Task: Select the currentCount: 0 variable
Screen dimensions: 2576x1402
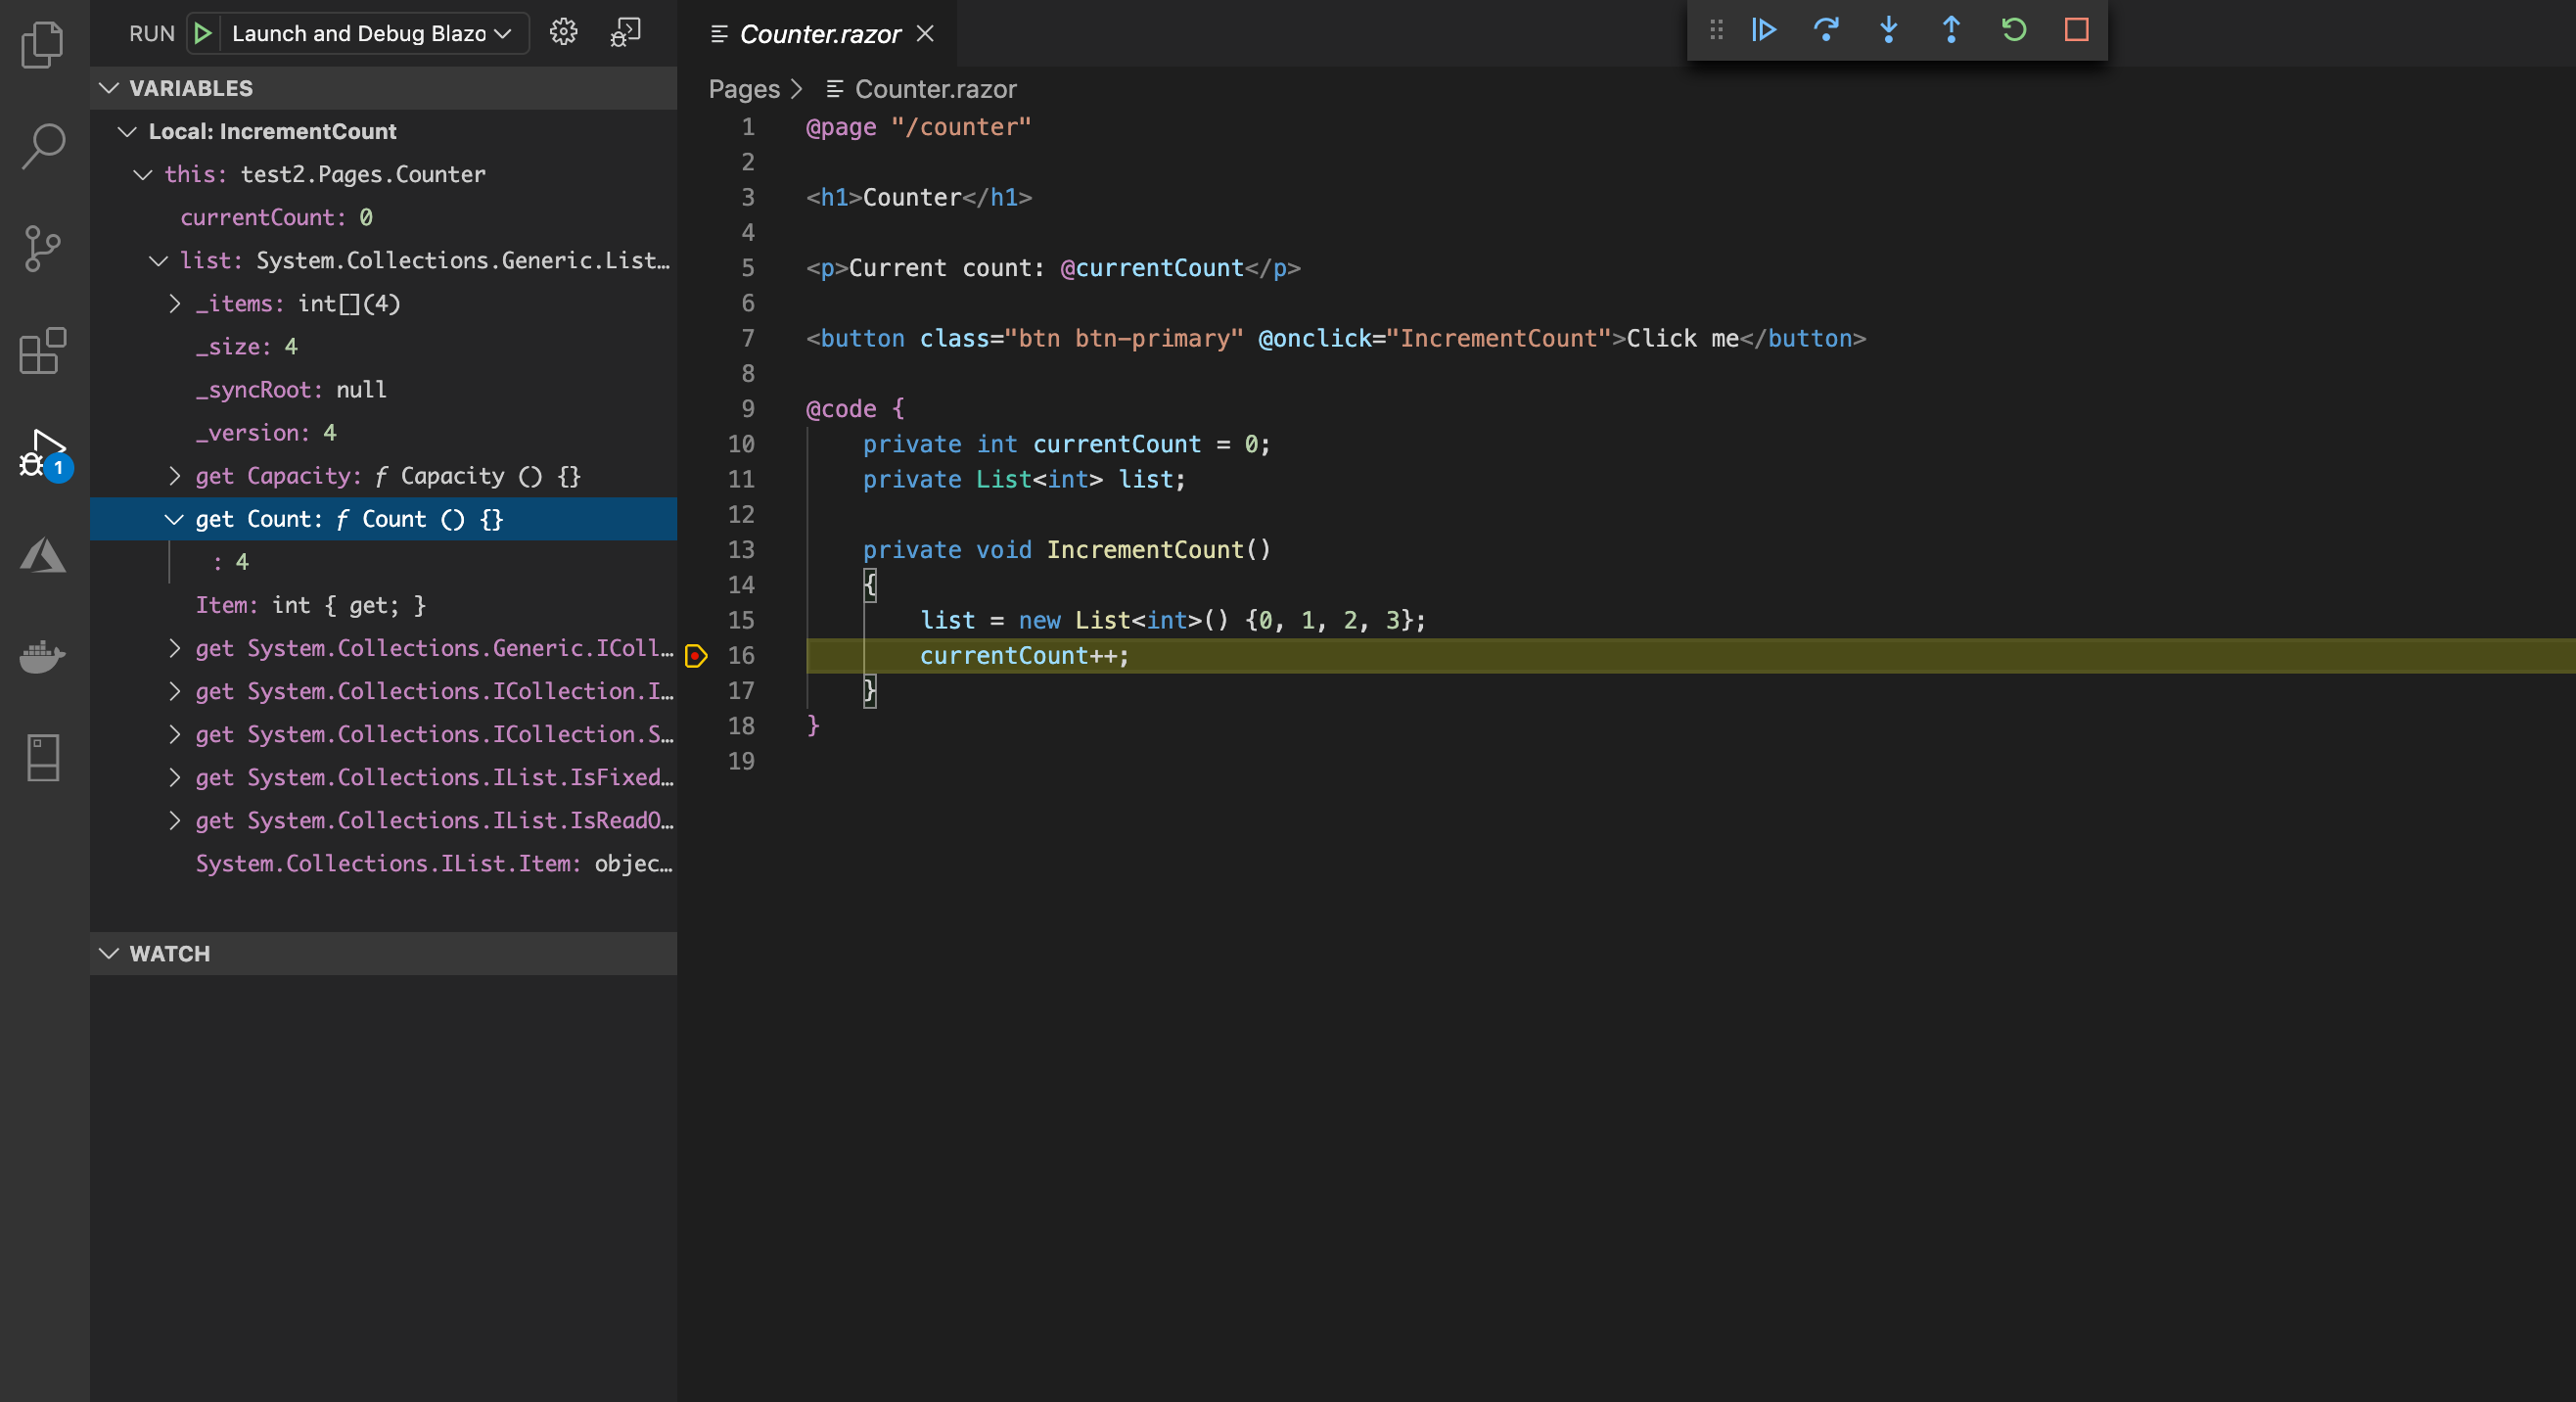Action: coord(384,217)
